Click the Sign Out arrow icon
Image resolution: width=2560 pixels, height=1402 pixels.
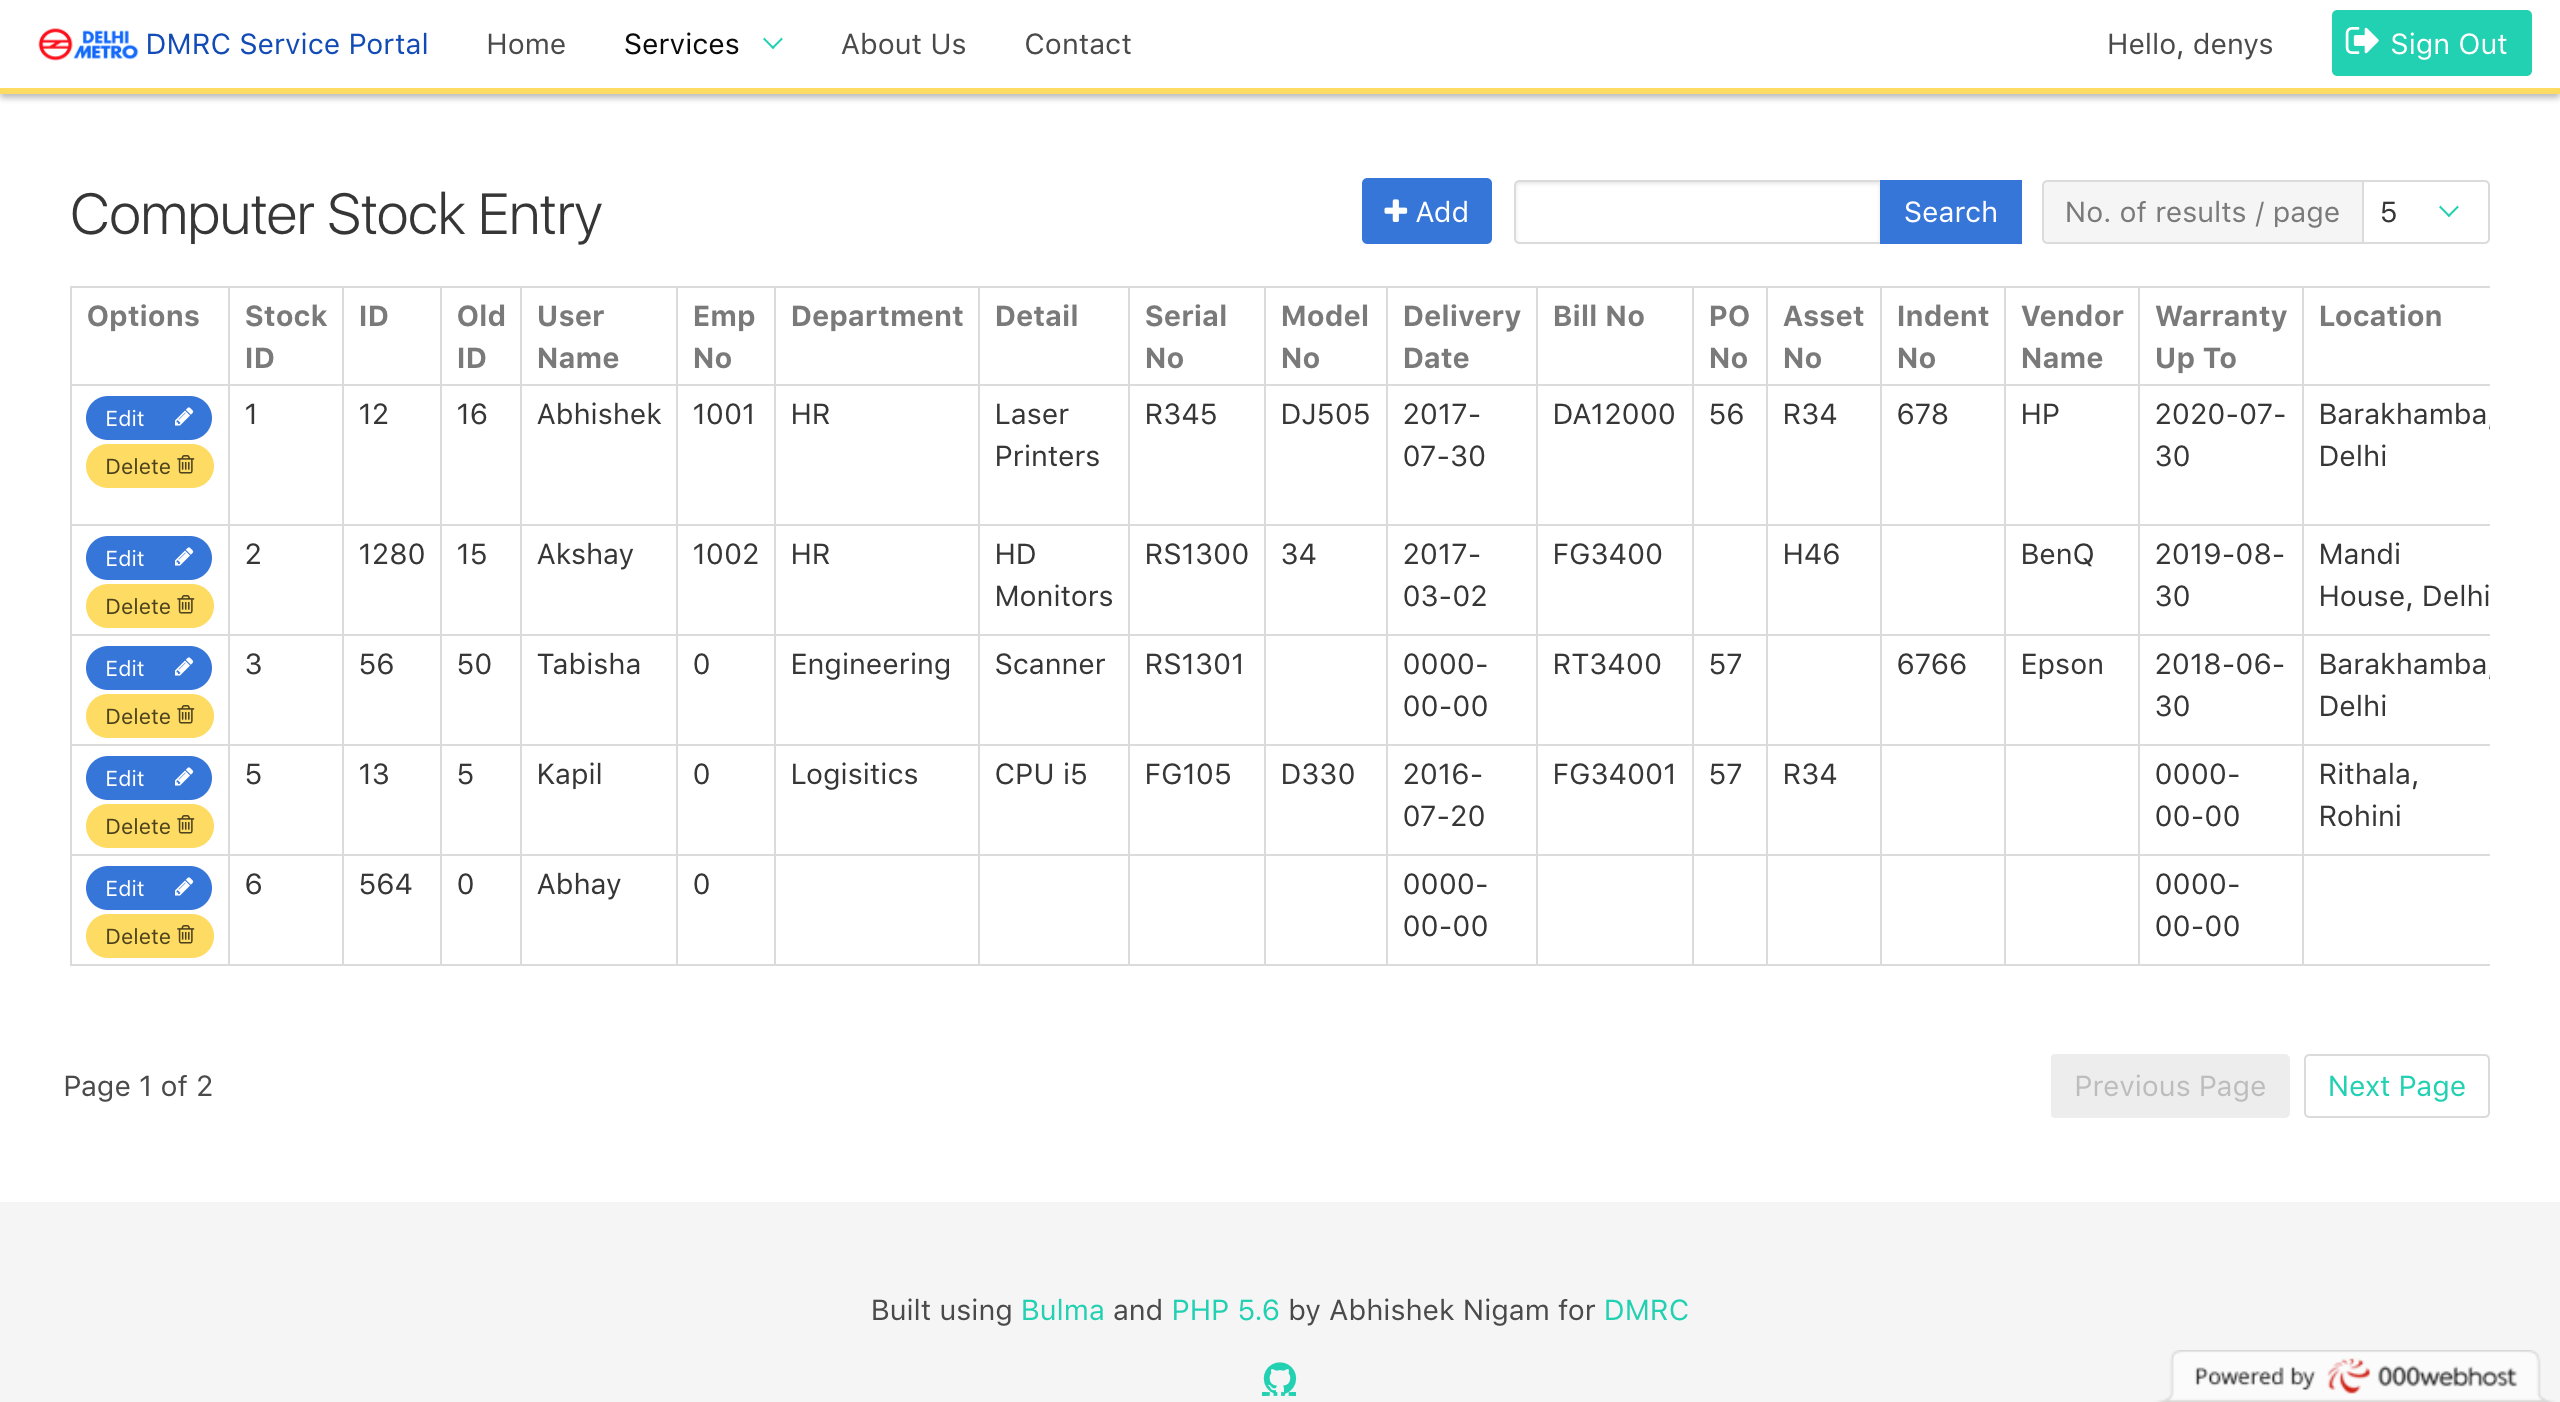(2361, 42)
